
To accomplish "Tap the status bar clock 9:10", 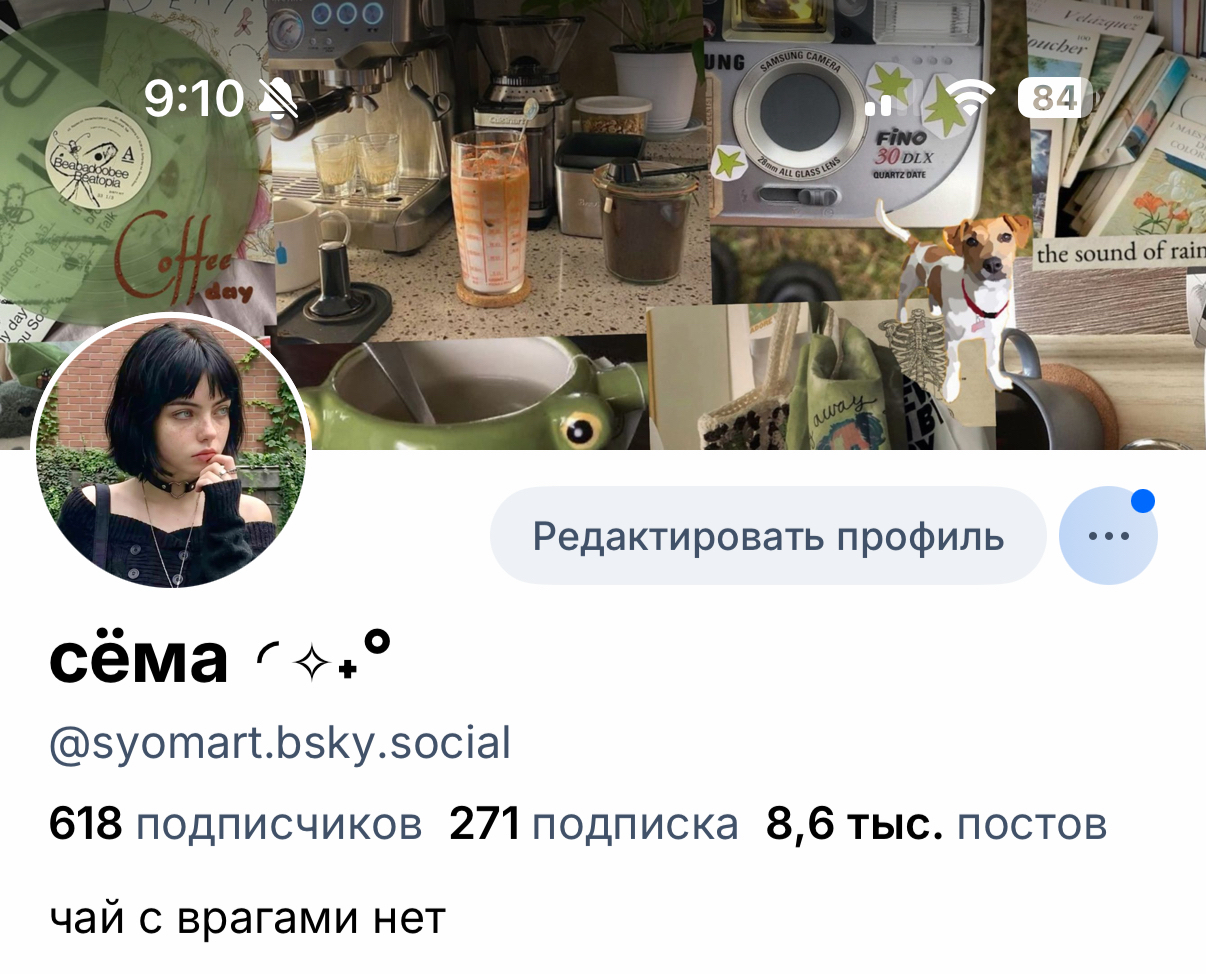I will click(194, 98).
